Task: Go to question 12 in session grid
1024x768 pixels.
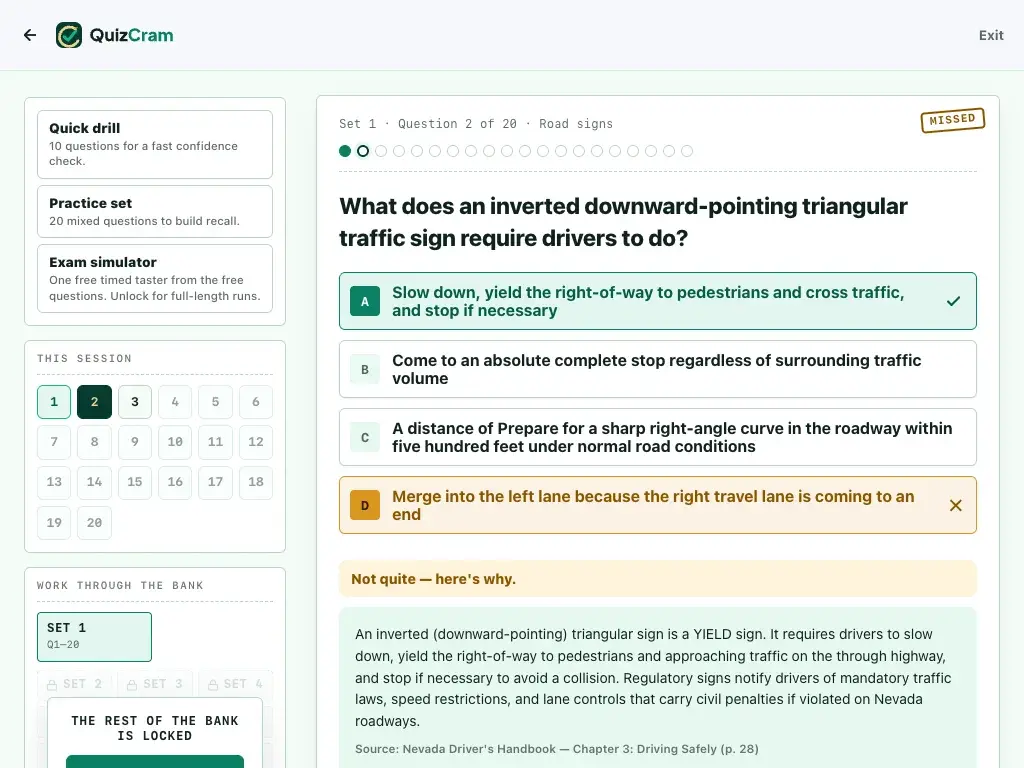Action: point(256,442)
